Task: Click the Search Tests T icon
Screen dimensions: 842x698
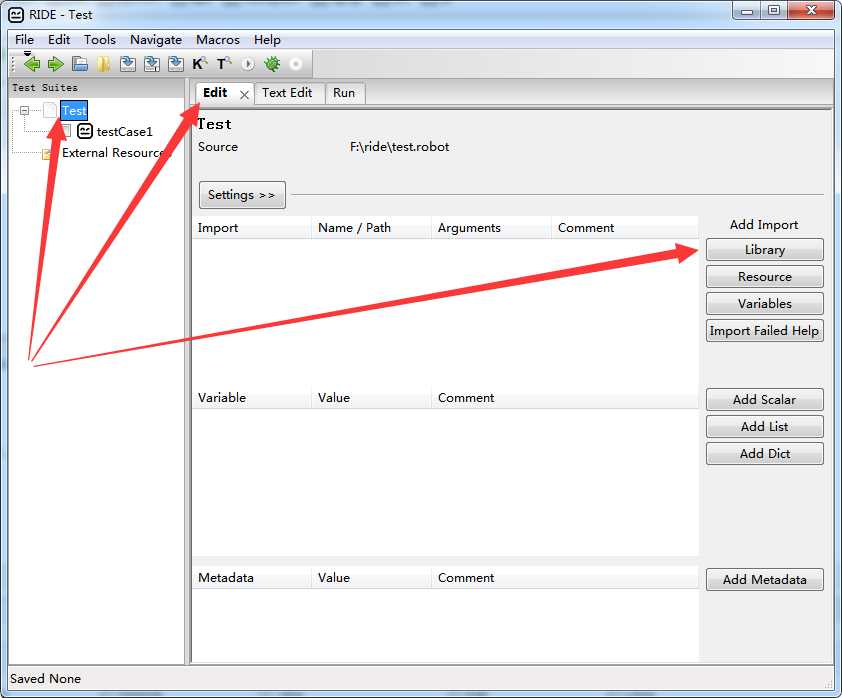Action: [x=224, y=64]
